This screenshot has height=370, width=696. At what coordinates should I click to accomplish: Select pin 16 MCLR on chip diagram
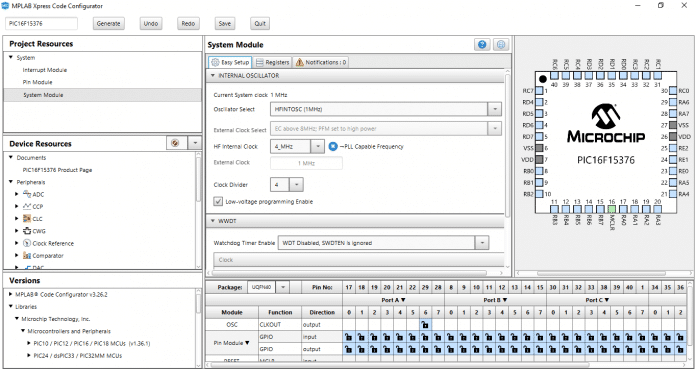612,209
